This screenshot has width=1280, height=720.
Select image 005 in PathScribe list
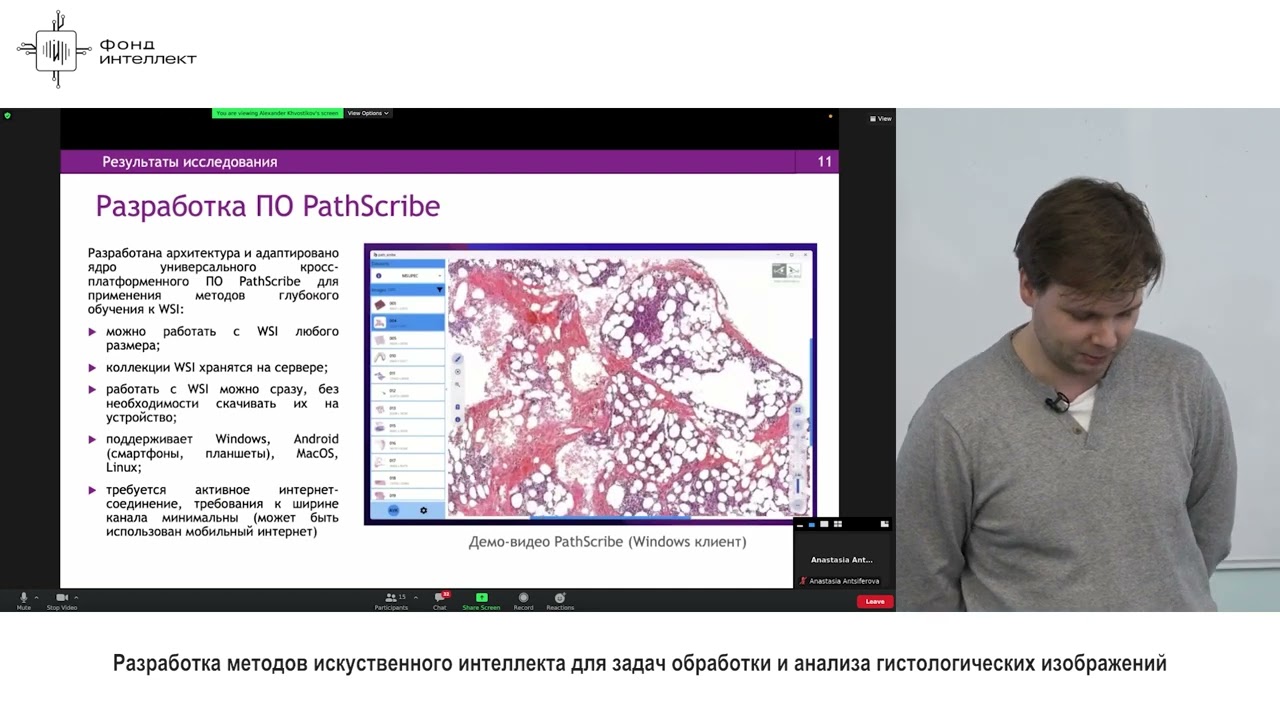[408, 340]
